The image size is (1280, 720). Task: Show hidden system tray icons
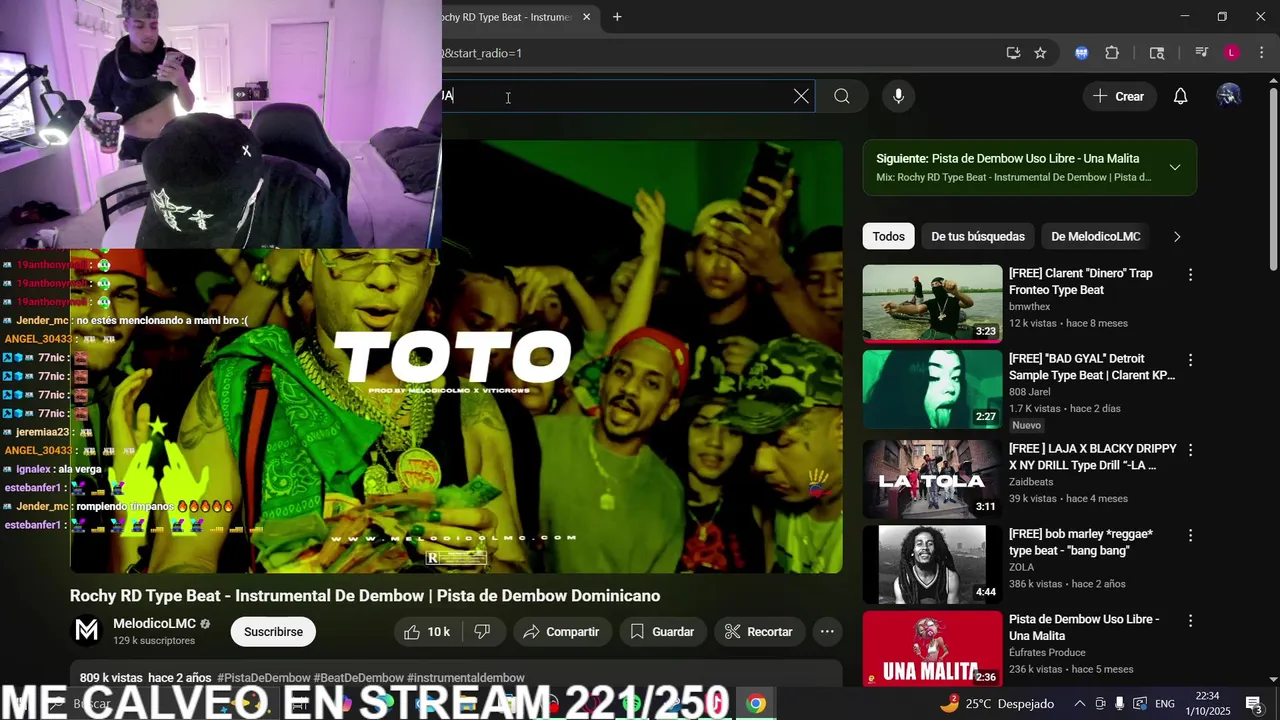(1079, 704)
